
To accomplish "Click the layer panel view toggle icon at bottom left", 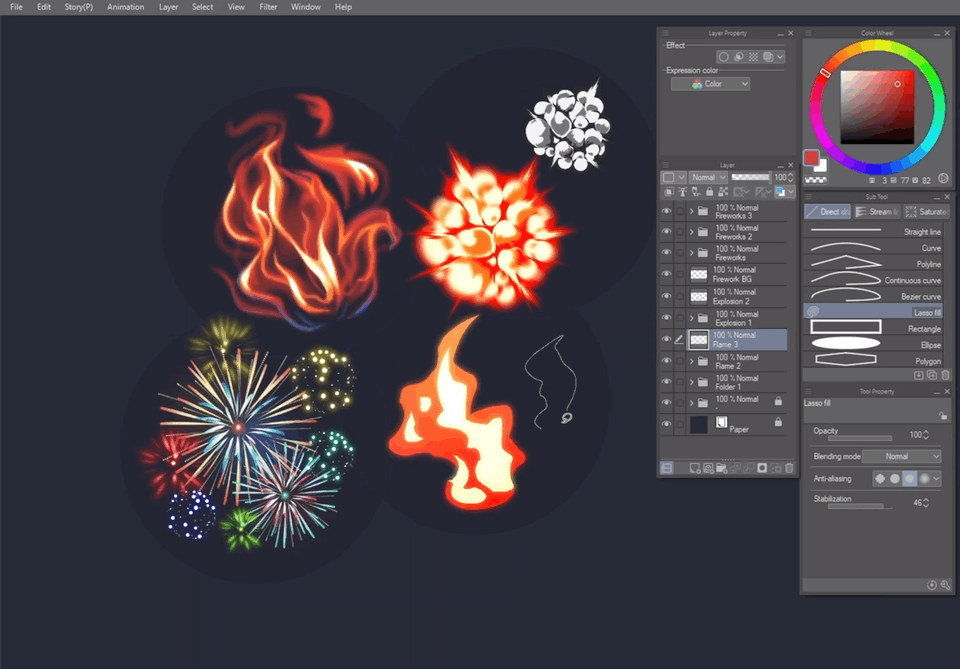I will tap(667, 468).
